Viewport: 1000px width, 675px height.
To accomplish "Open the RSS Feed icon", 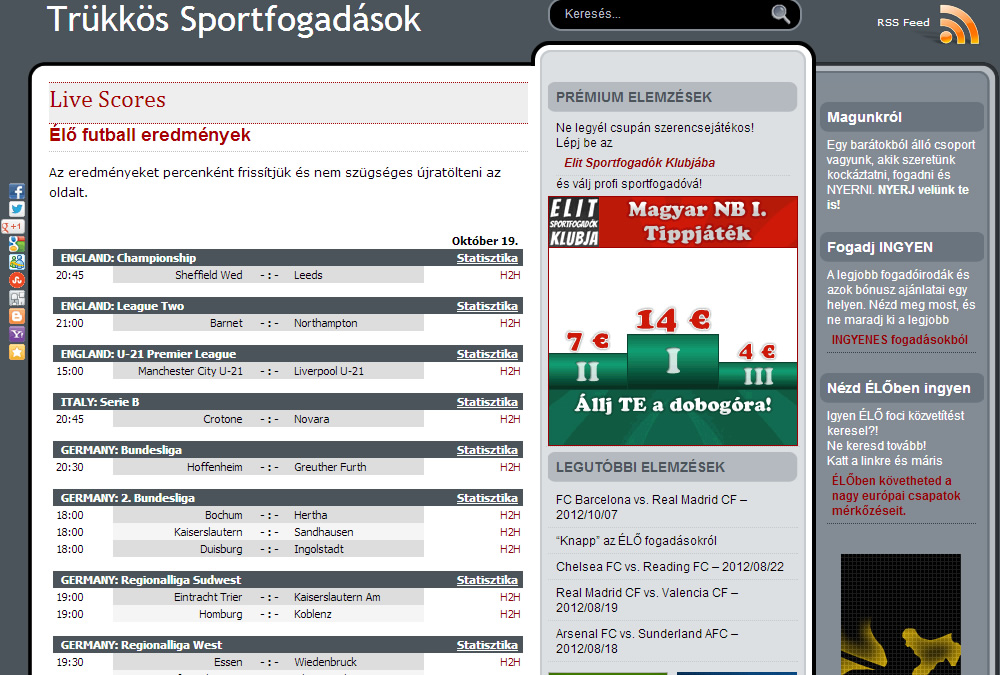I will pyautogui.click(x=958, y=24).
